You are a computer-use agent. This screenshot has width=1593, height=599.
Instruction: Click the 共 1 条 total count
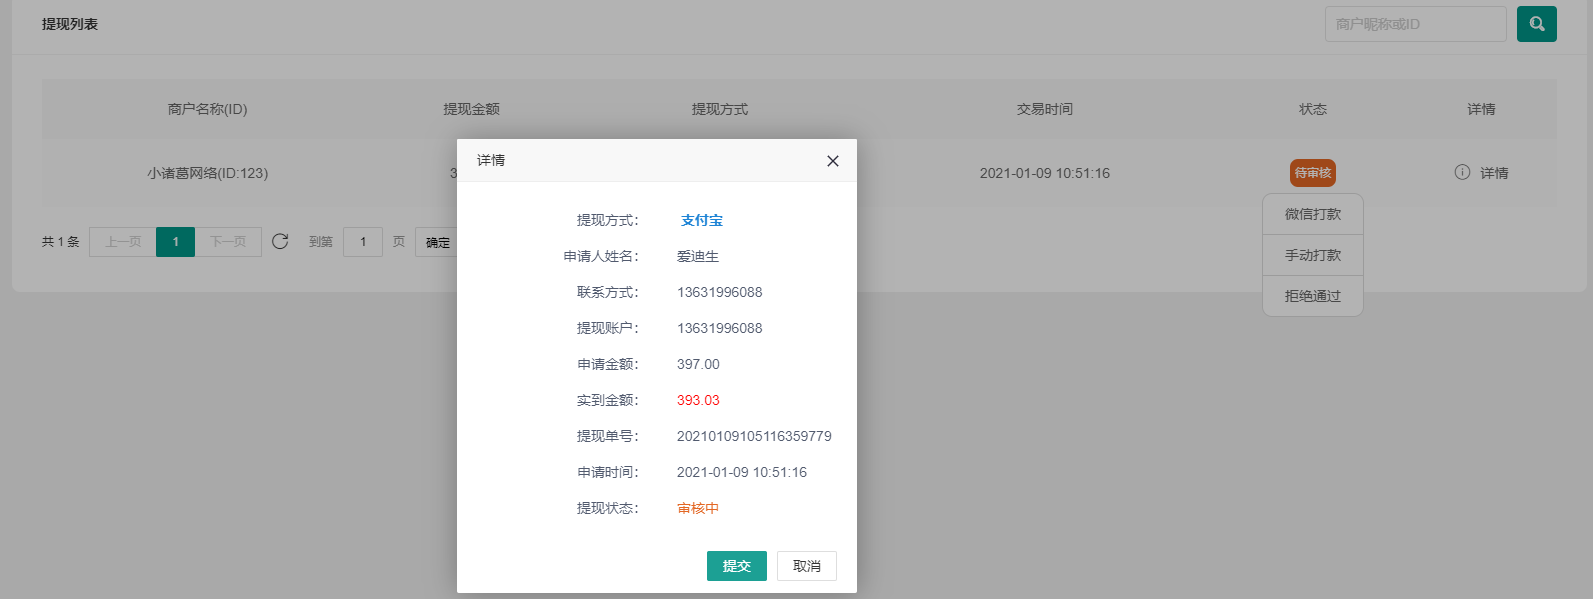(x=60, y=242)
